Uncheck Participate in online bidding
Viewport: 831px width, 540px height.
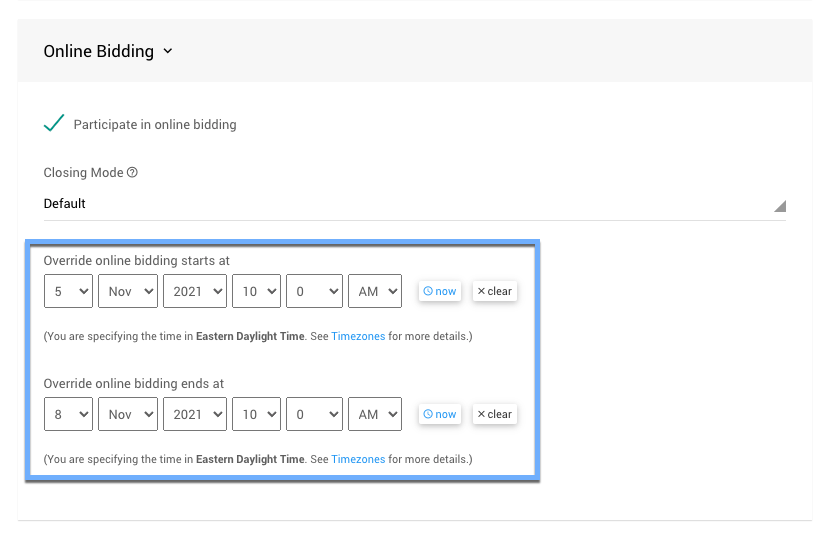pos(55,124)
